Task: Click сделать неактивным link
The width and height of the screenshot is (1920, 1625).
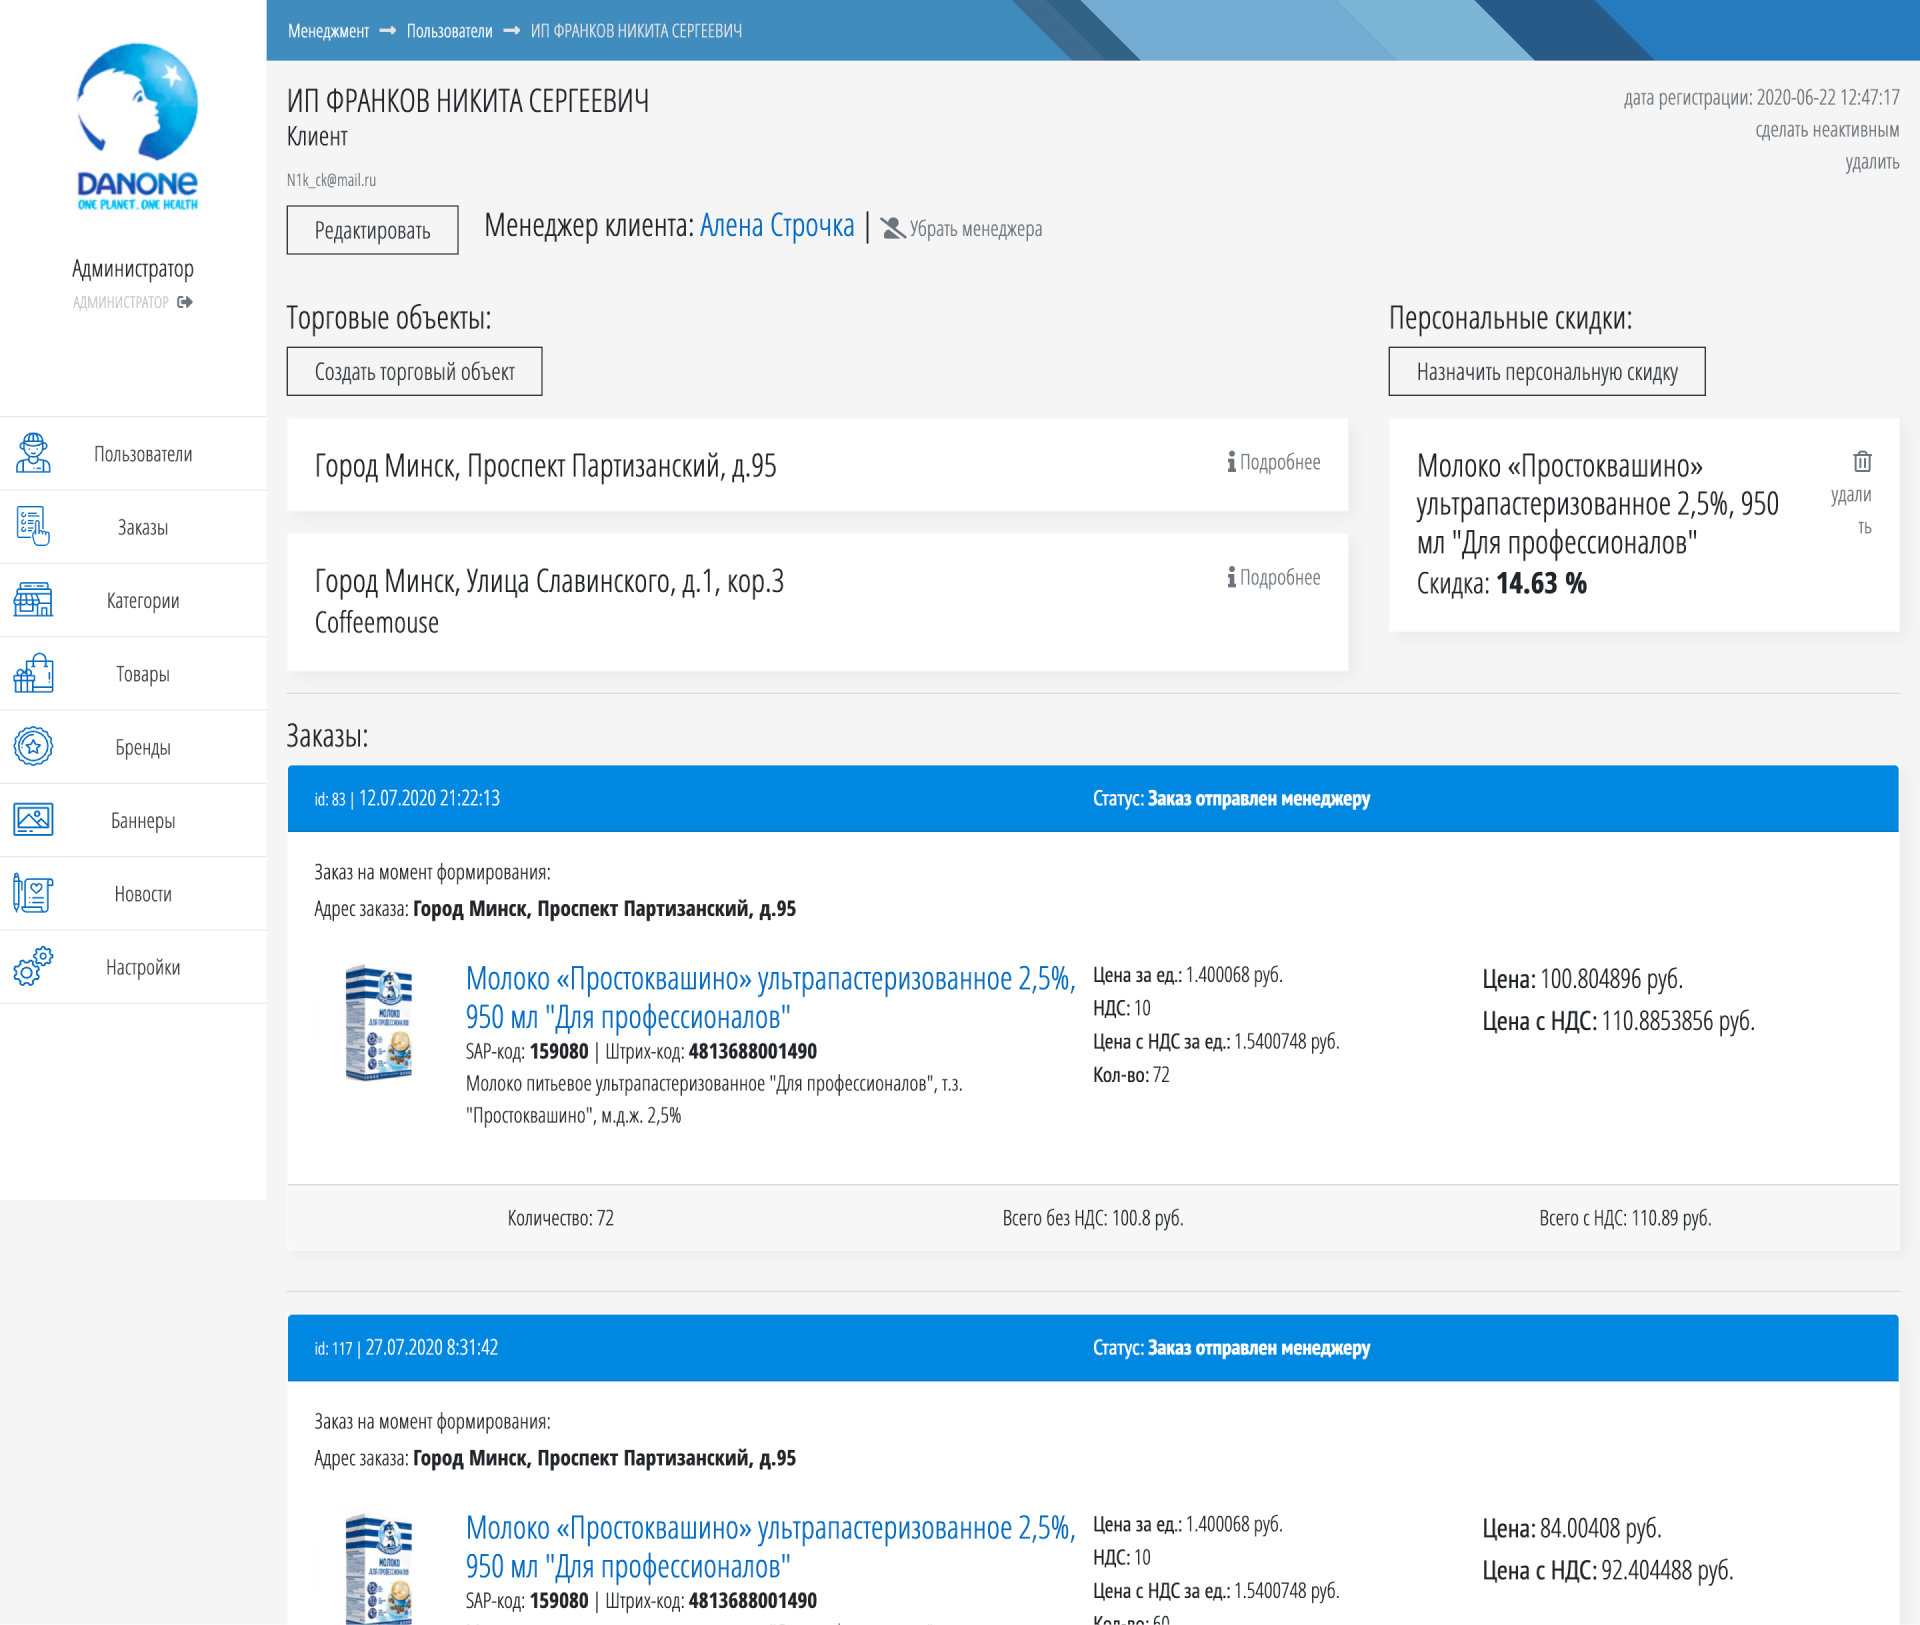Action: point(1826,130)
